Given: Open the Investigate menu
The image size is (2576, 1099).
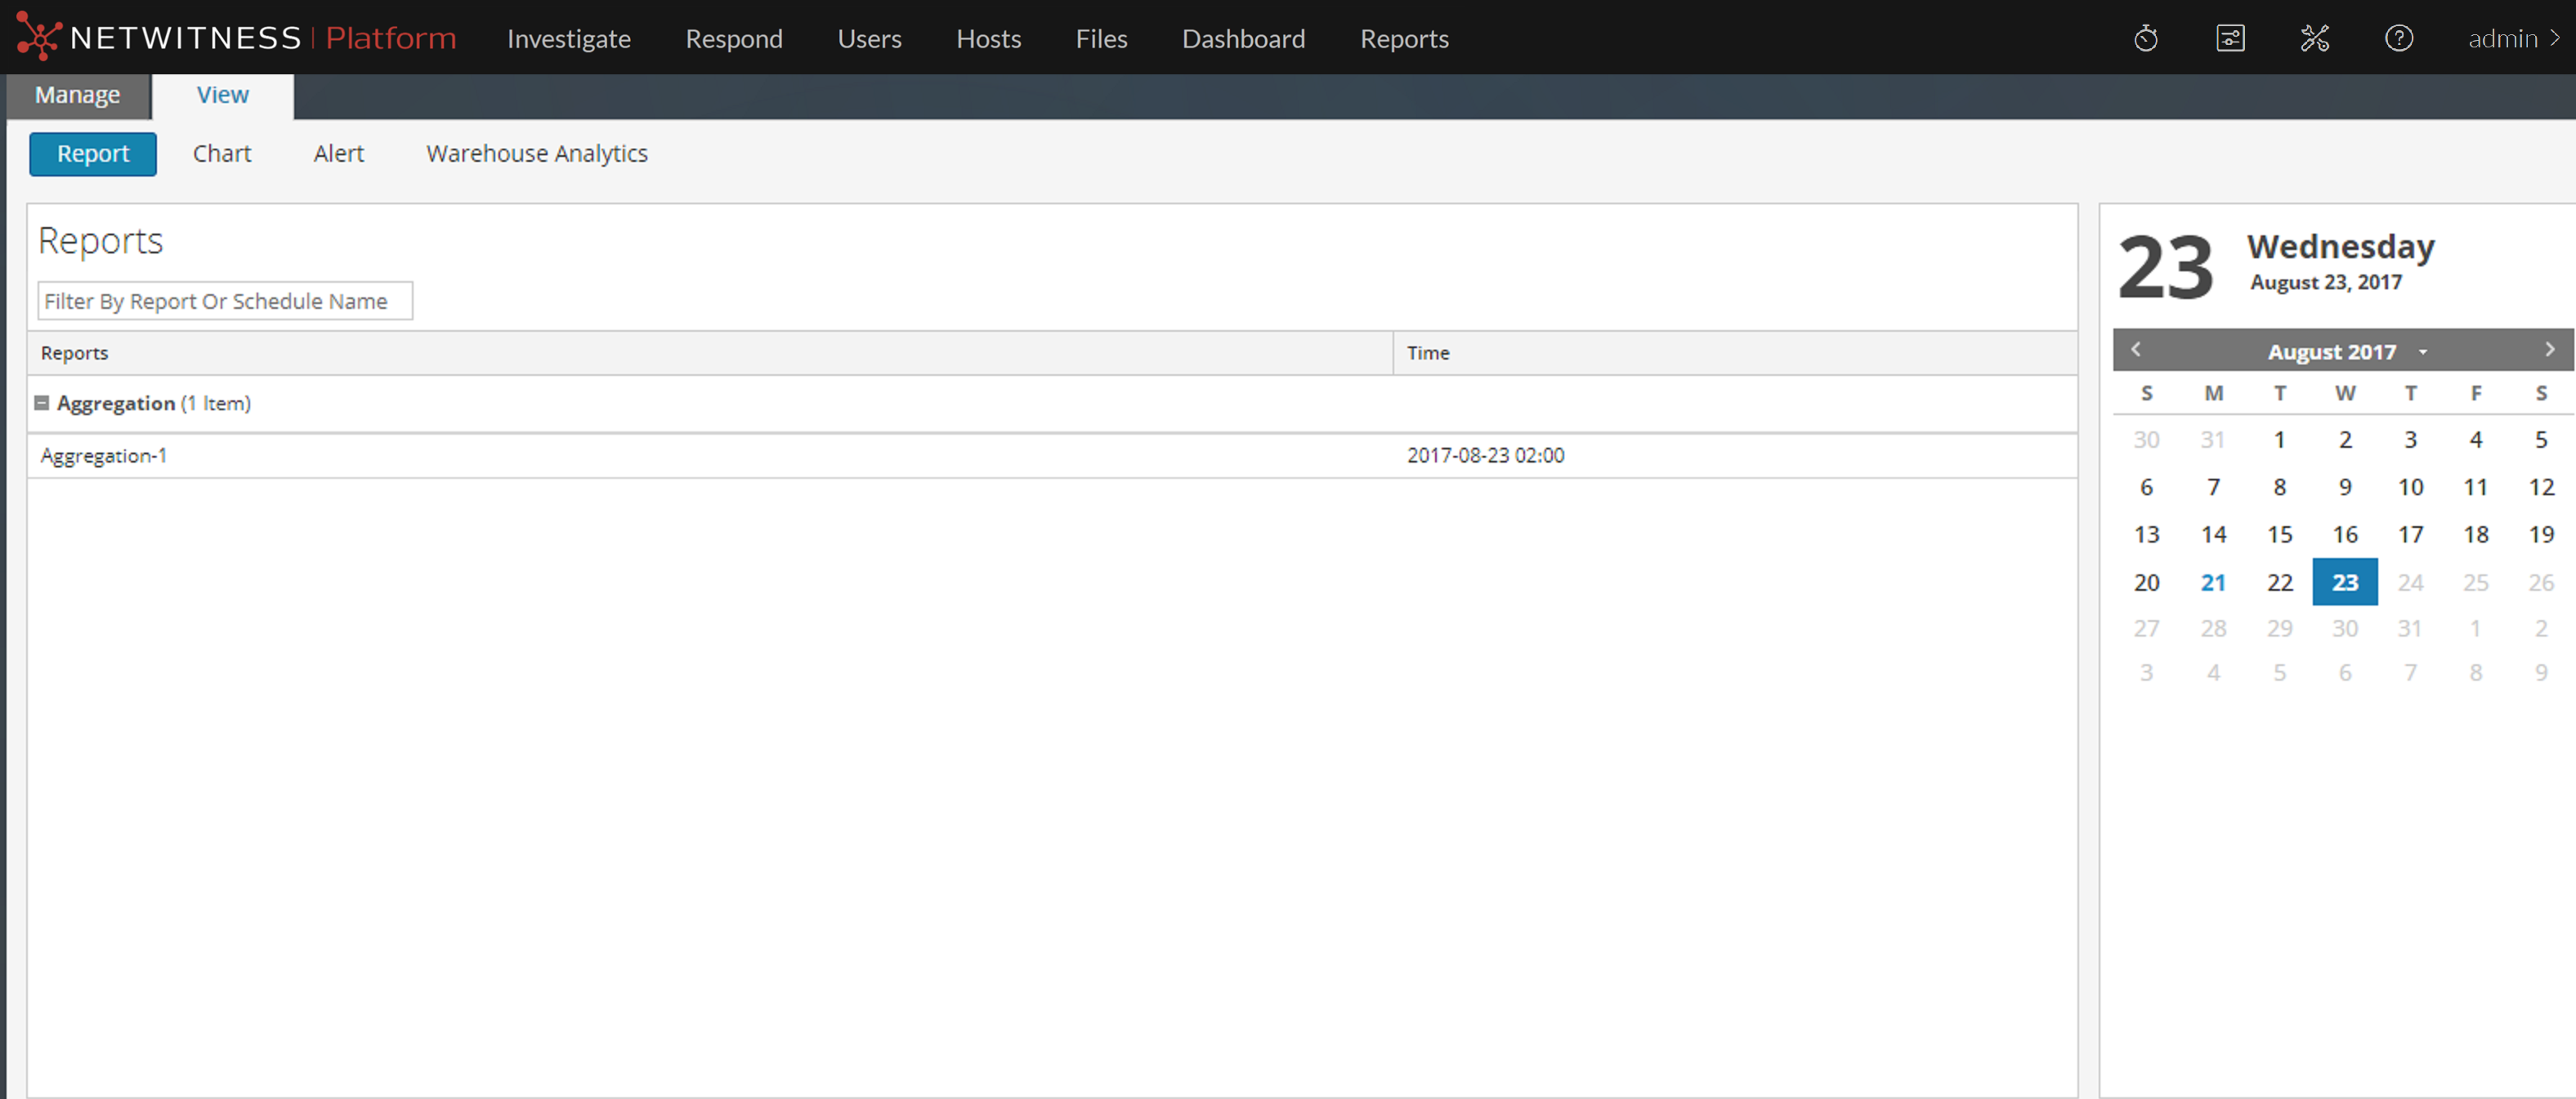Looking at the screenshot, I should coord(568,39).
